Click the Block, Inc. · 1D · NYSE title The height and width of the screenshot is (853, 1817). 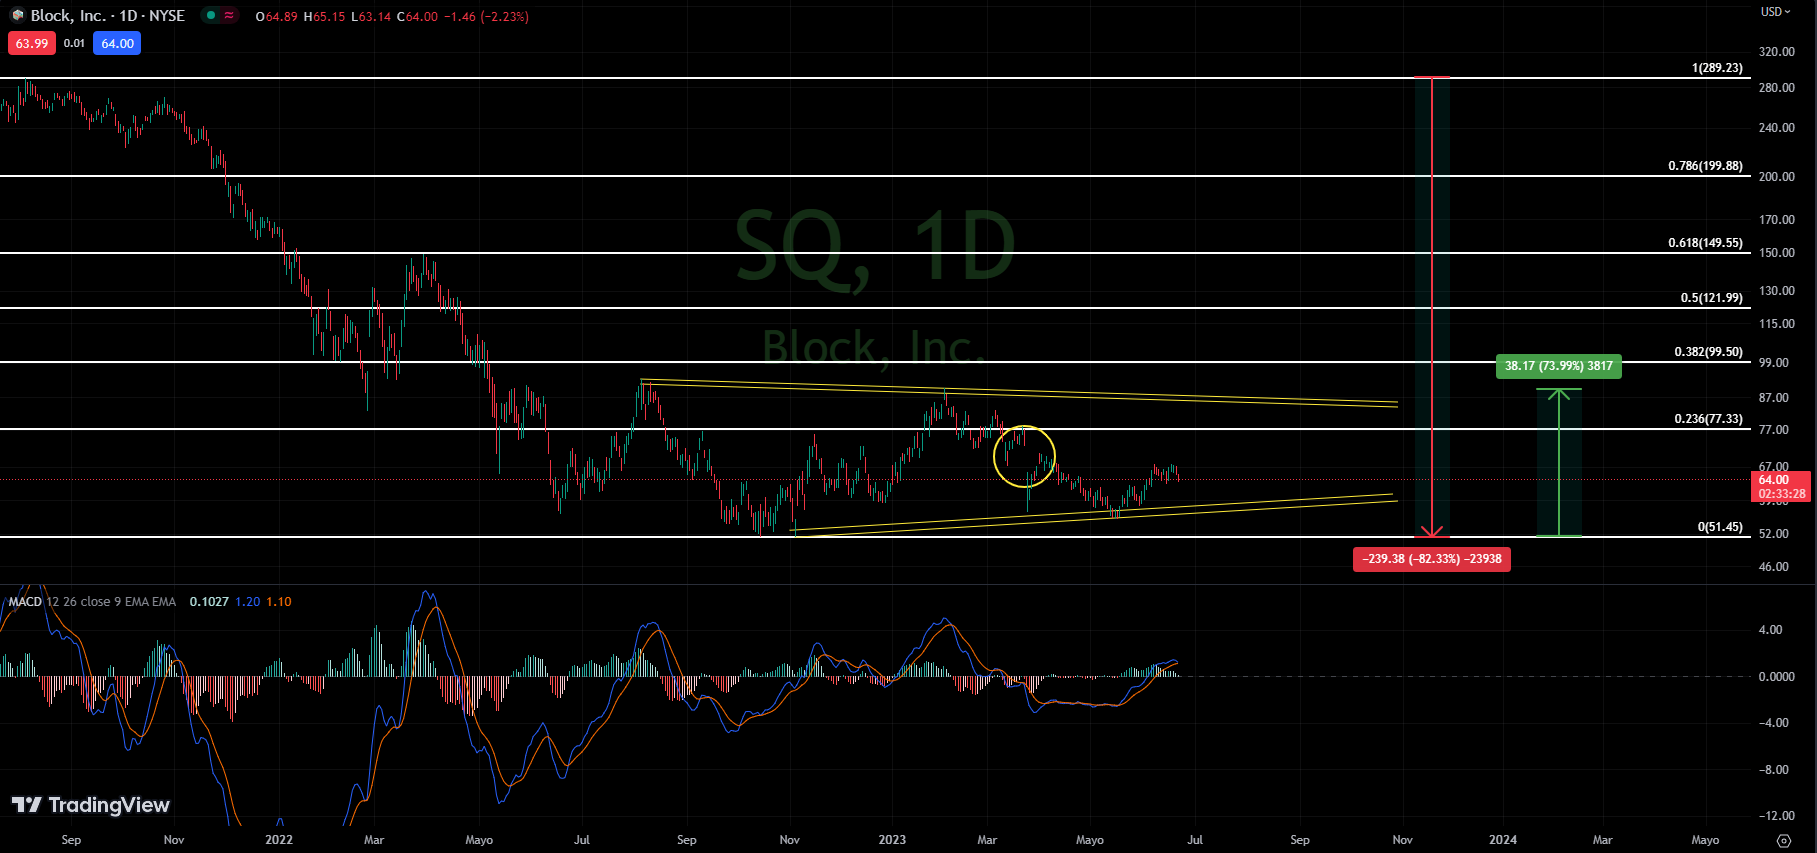tap(107, 16)
